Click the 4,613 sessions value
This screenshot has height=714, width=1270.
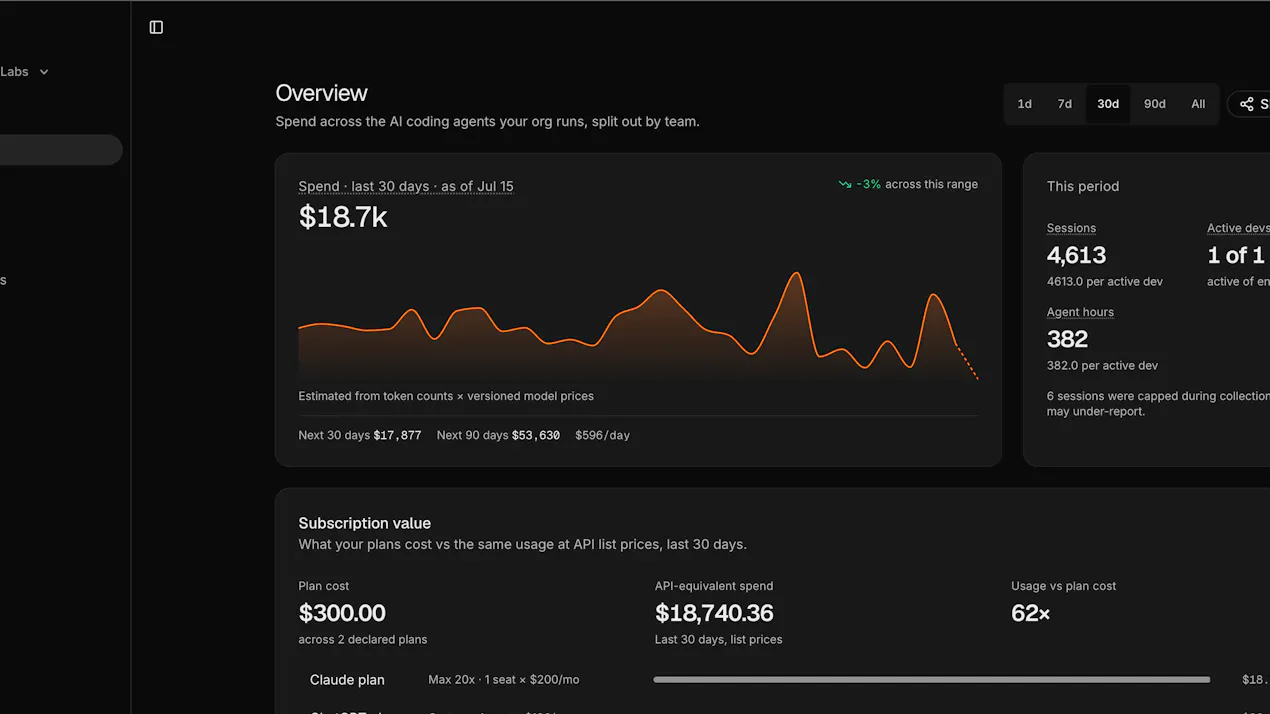pos(1076,255)
